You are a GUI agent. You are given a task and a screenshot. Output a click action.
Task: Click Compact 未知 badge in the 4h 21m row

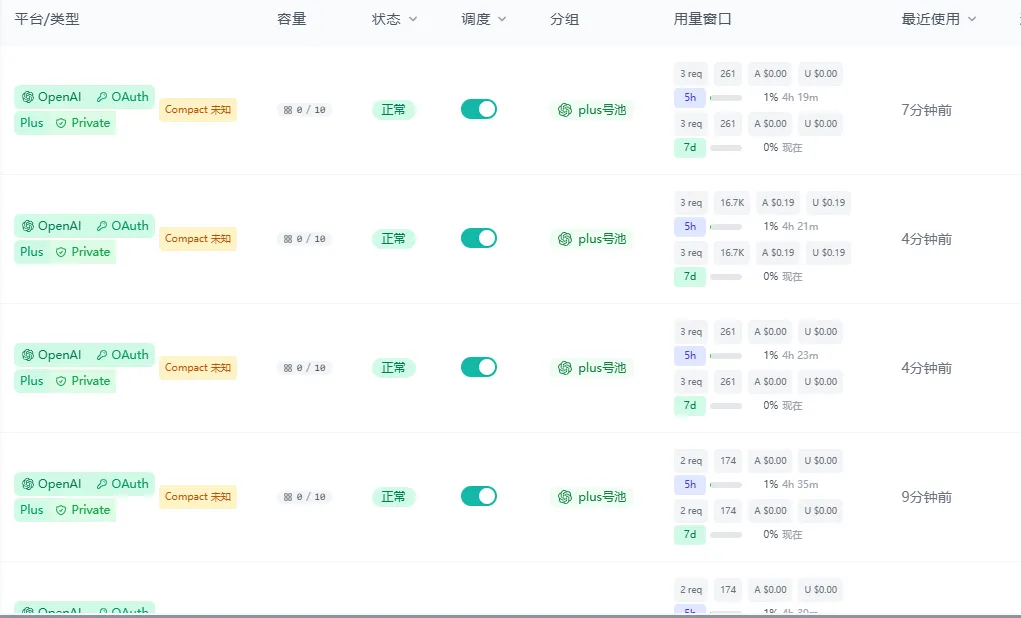(x=198, y=238)
